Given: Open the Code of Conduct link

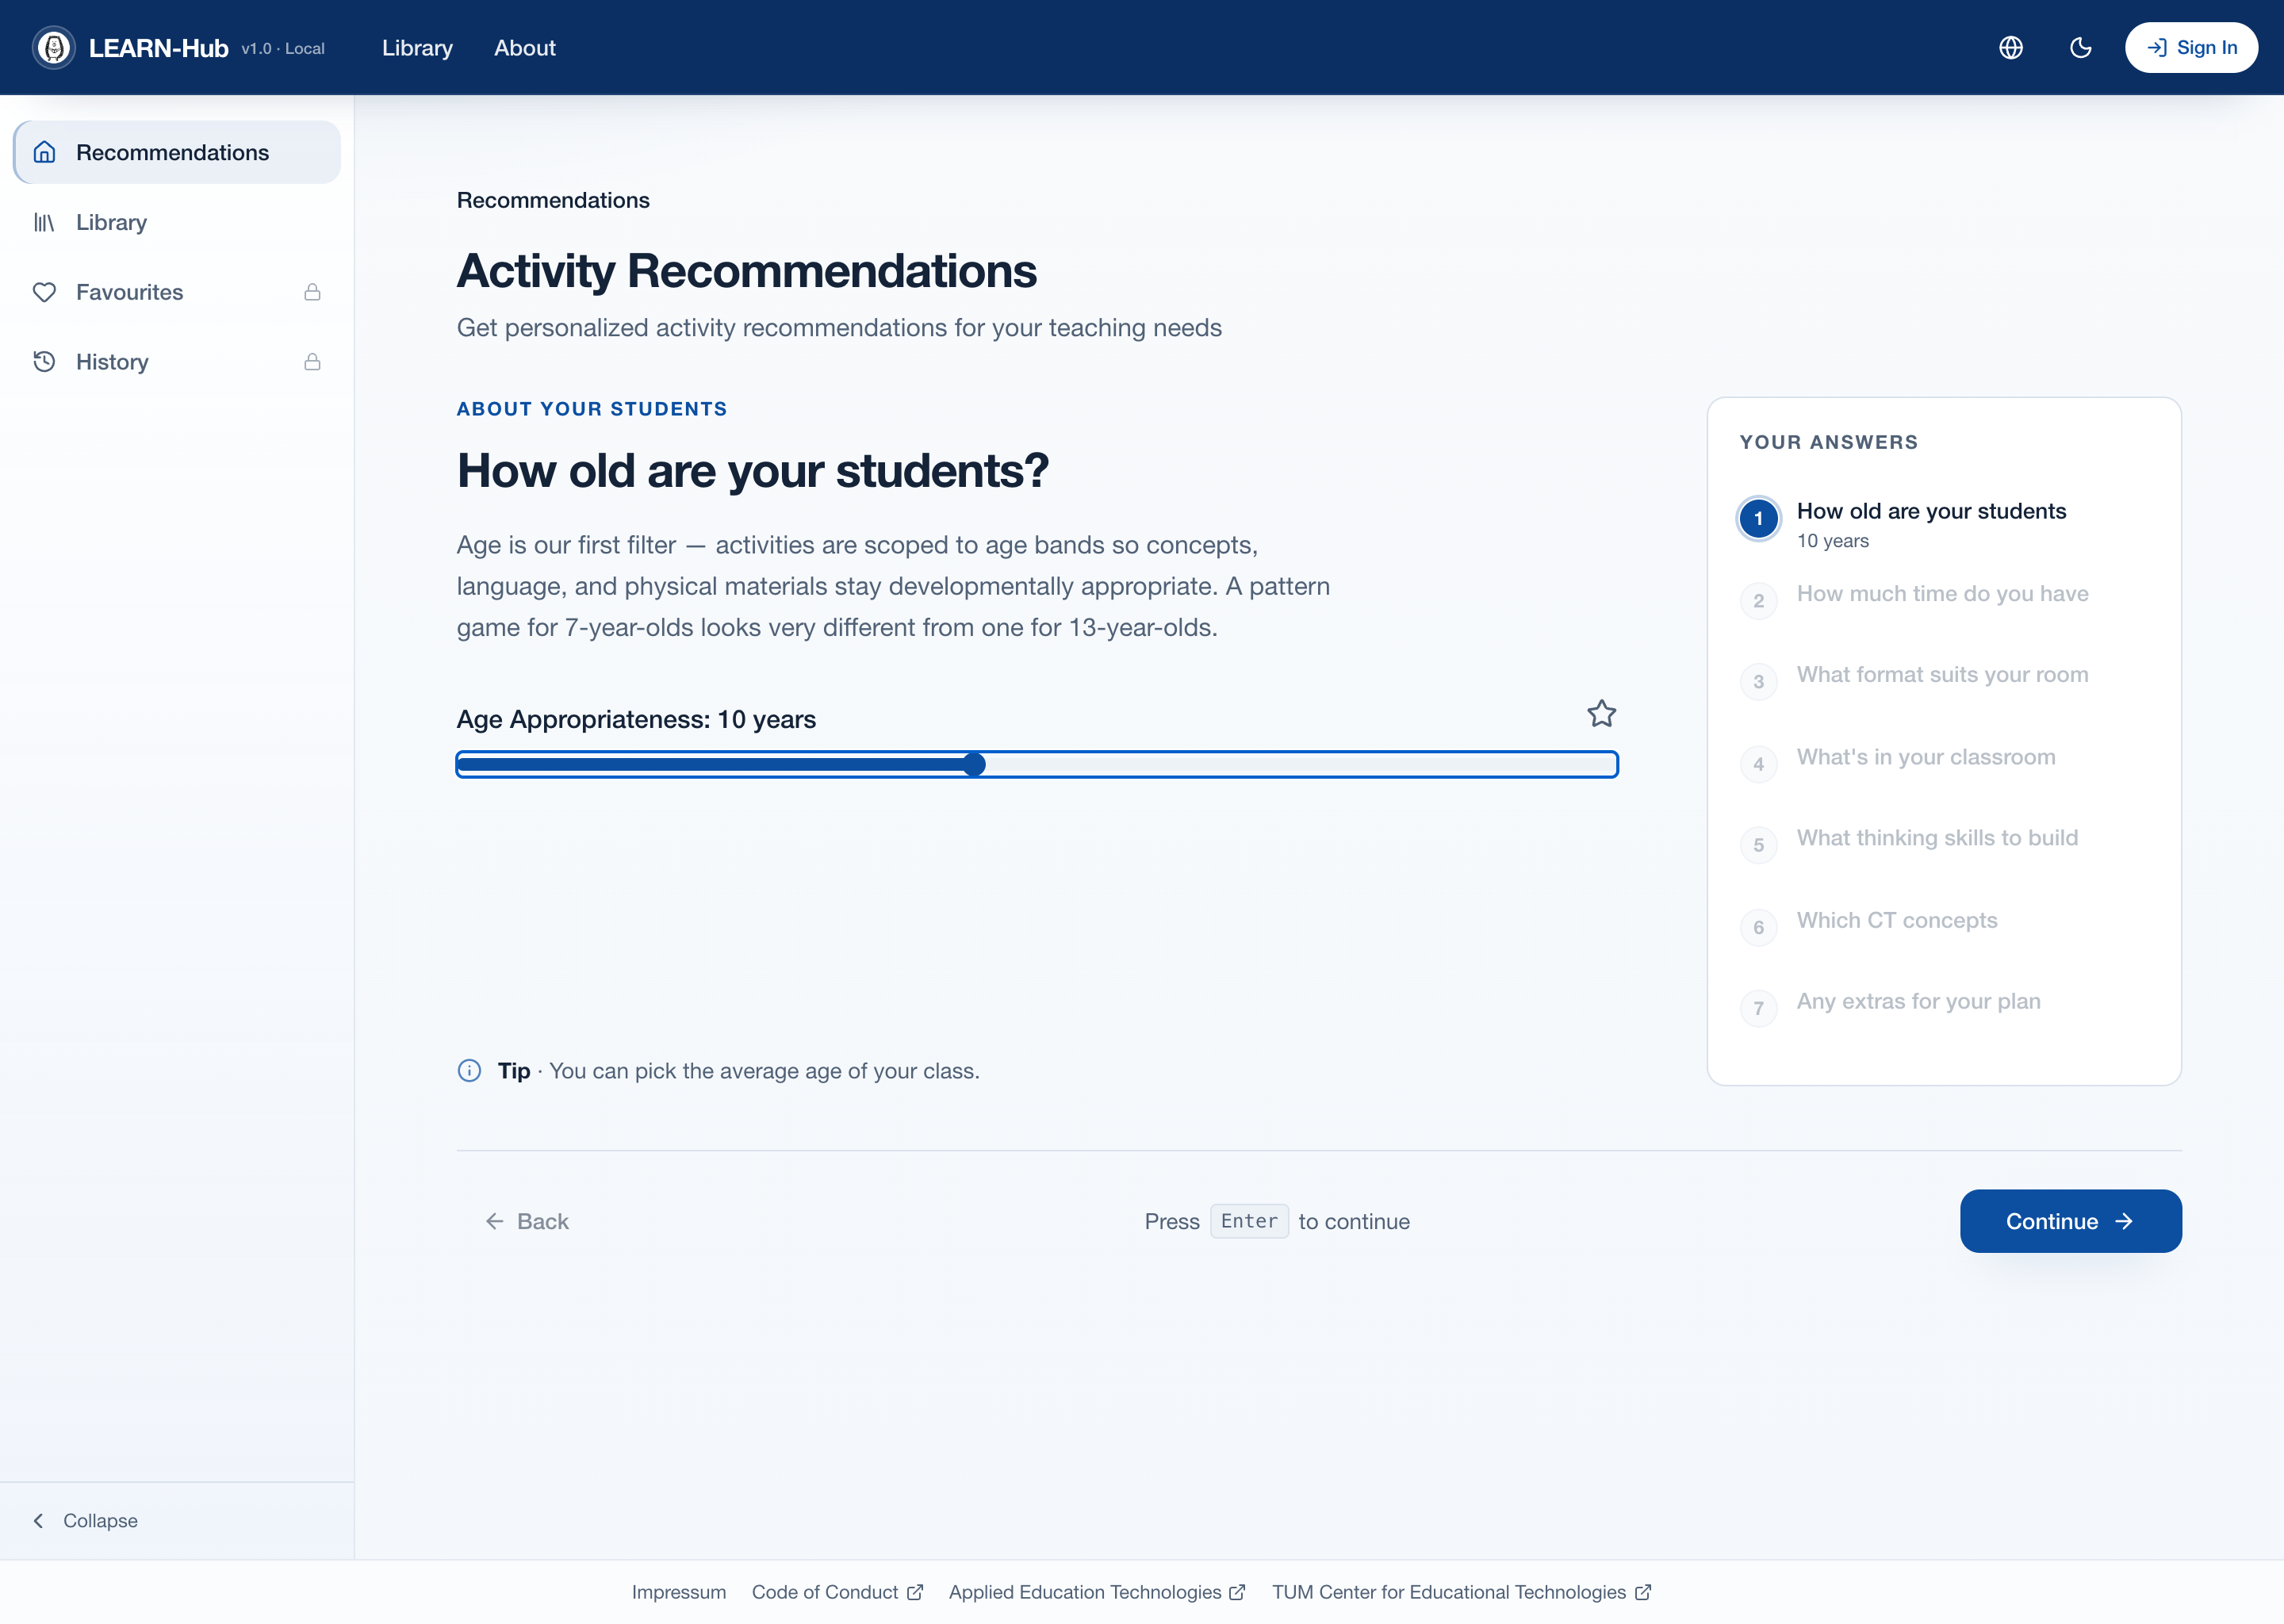Looking at the screenshot, I should 837,1592.
